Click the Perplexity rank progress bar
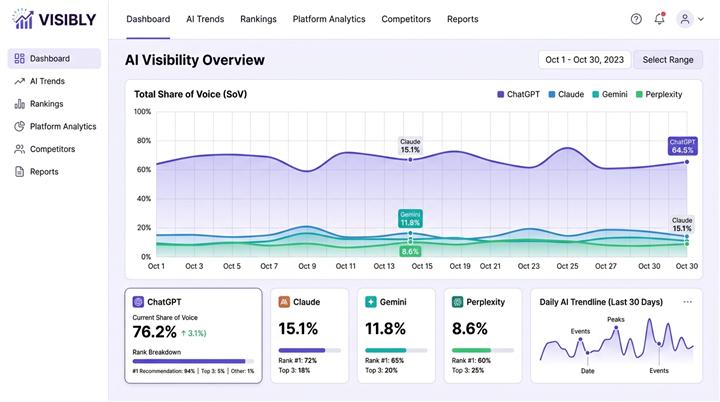This screenshot has height=402, width=720. click(x=483, y=350)
